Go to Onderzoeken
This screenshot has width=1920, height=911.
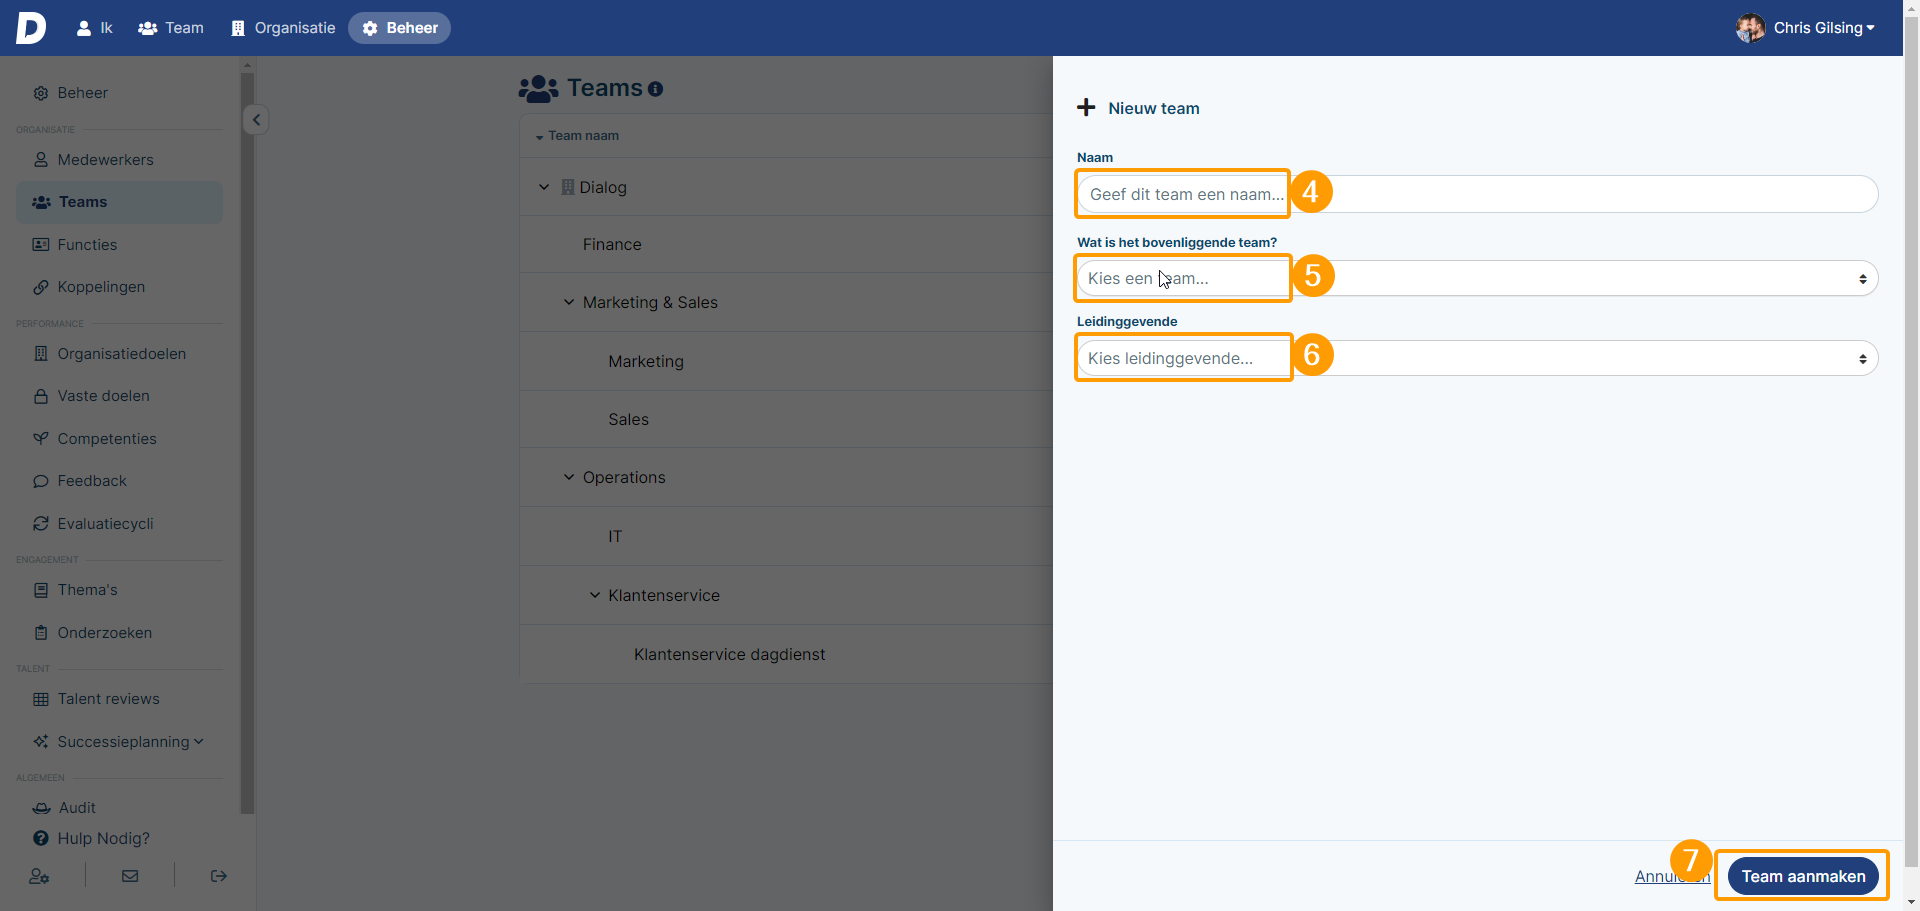[x=104, y=633]
